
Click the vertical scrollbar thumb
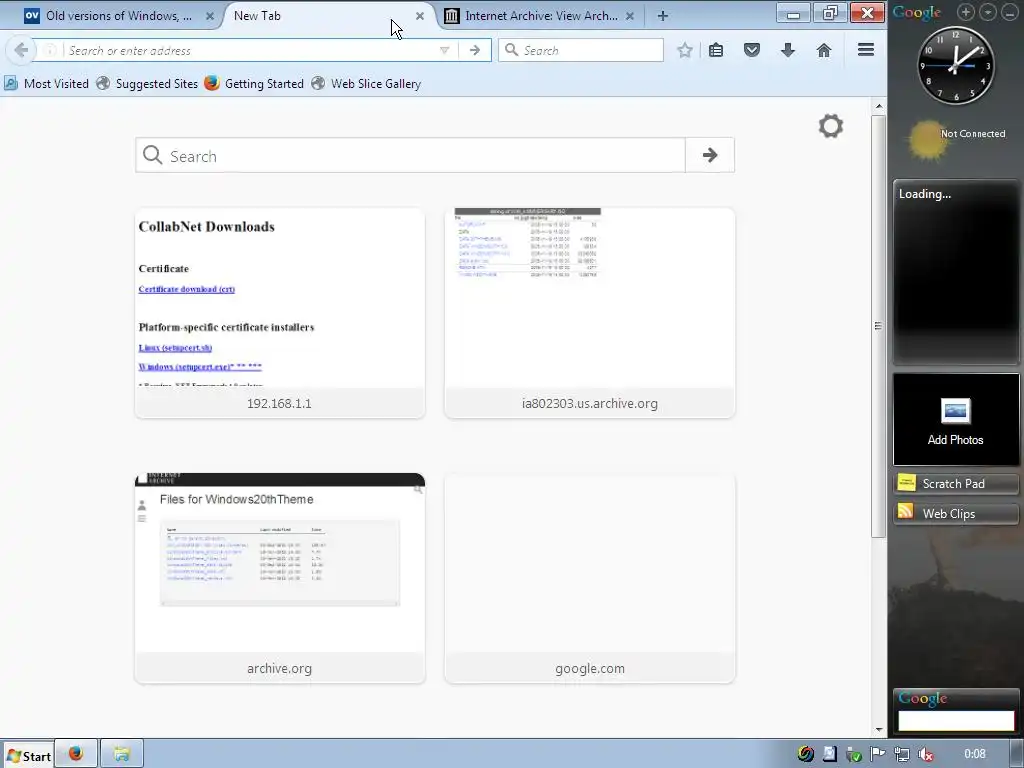879,326
